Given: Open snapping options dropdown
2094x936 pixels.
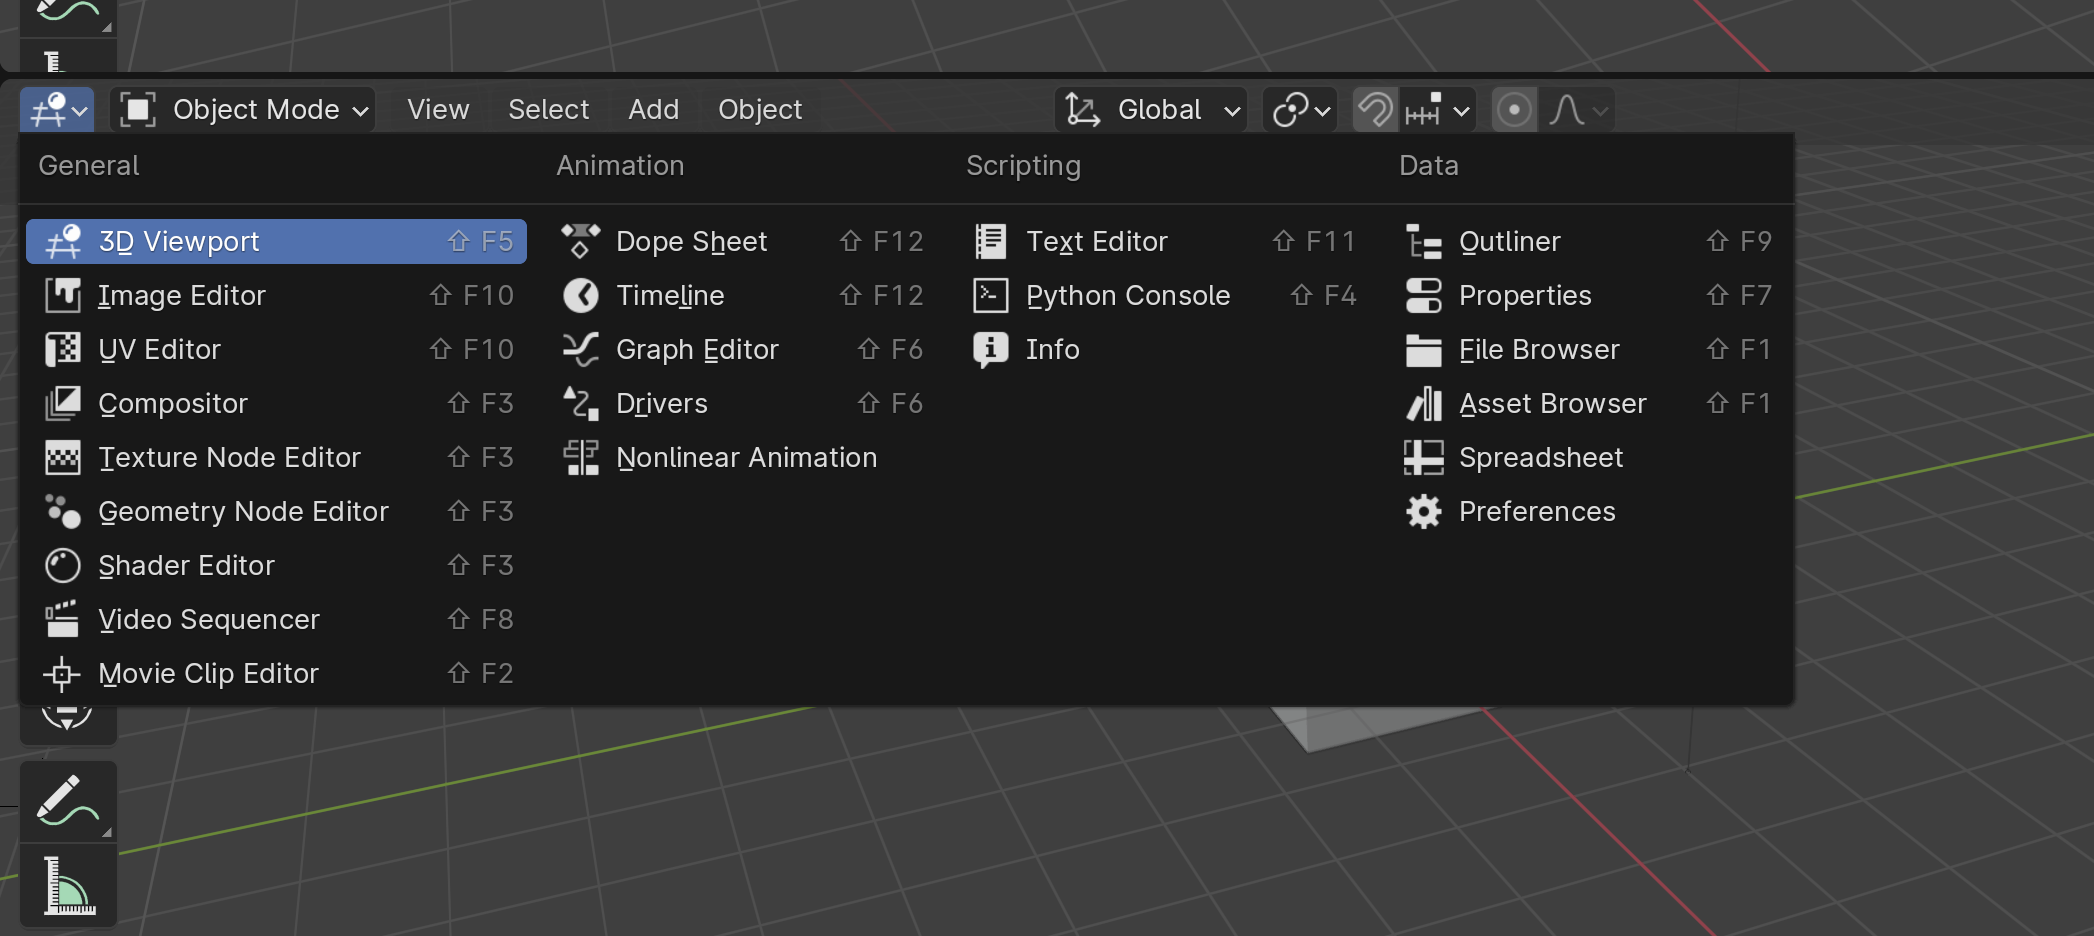Looking at the screenshot, I should pyautogui.click(x=1438, y=109).
